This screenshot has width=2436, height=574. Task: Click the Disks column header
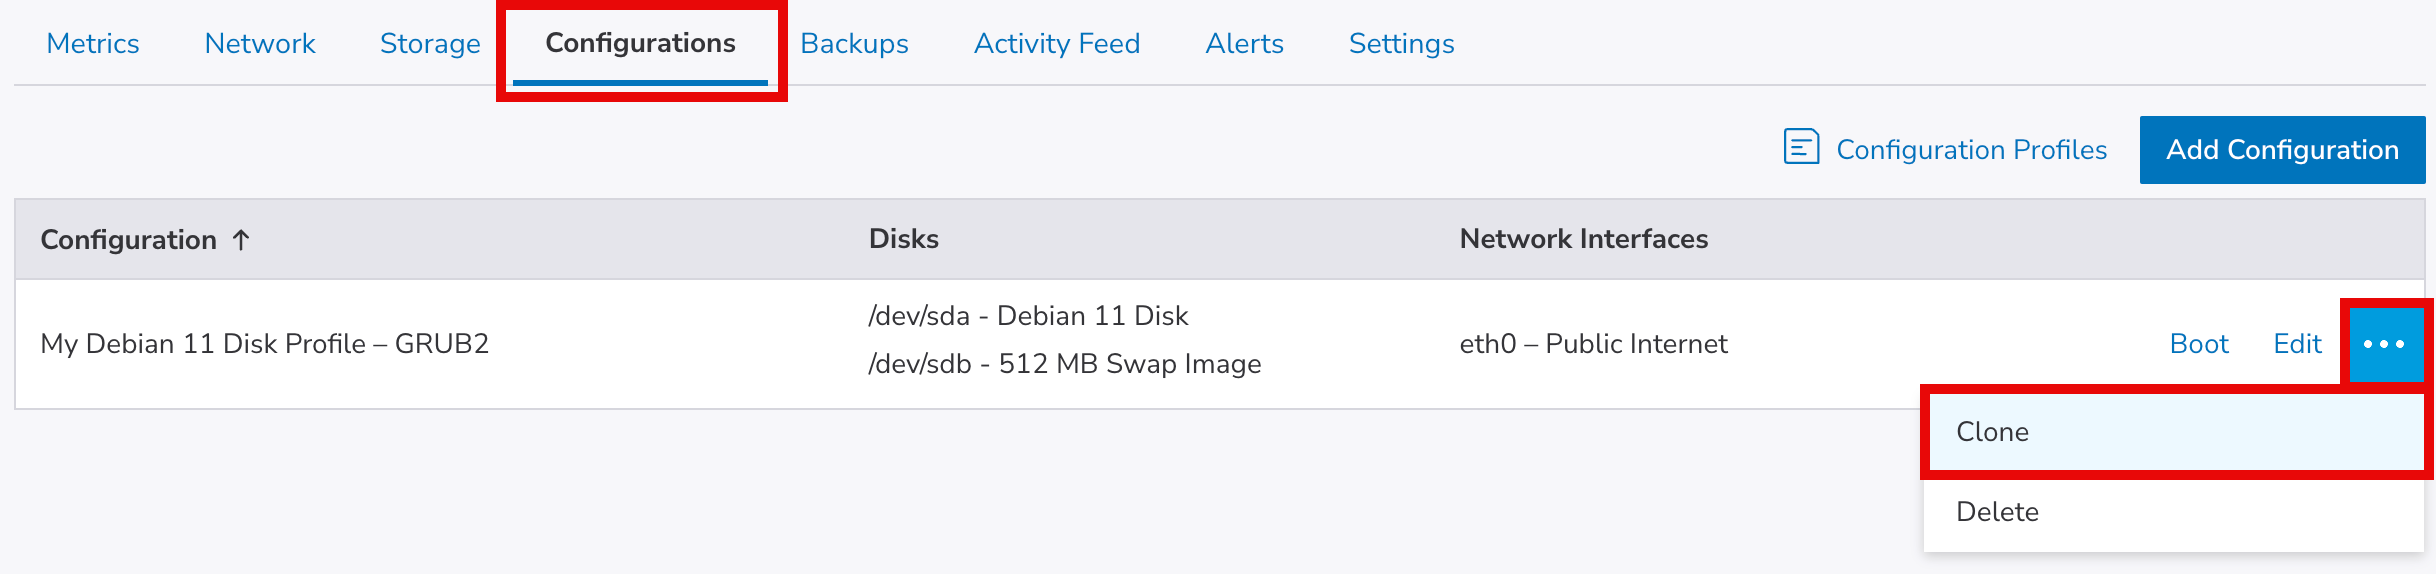pos(903,239)
